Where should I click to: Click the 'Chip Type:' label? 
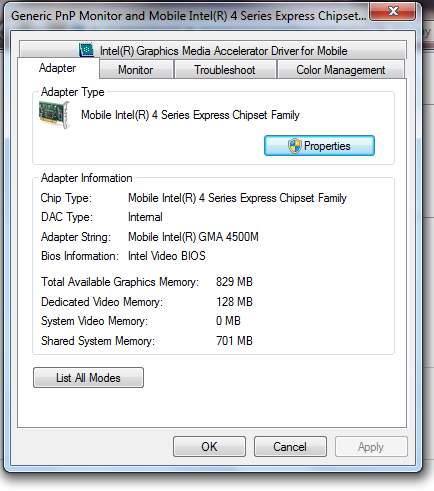[x=66, y=198]
